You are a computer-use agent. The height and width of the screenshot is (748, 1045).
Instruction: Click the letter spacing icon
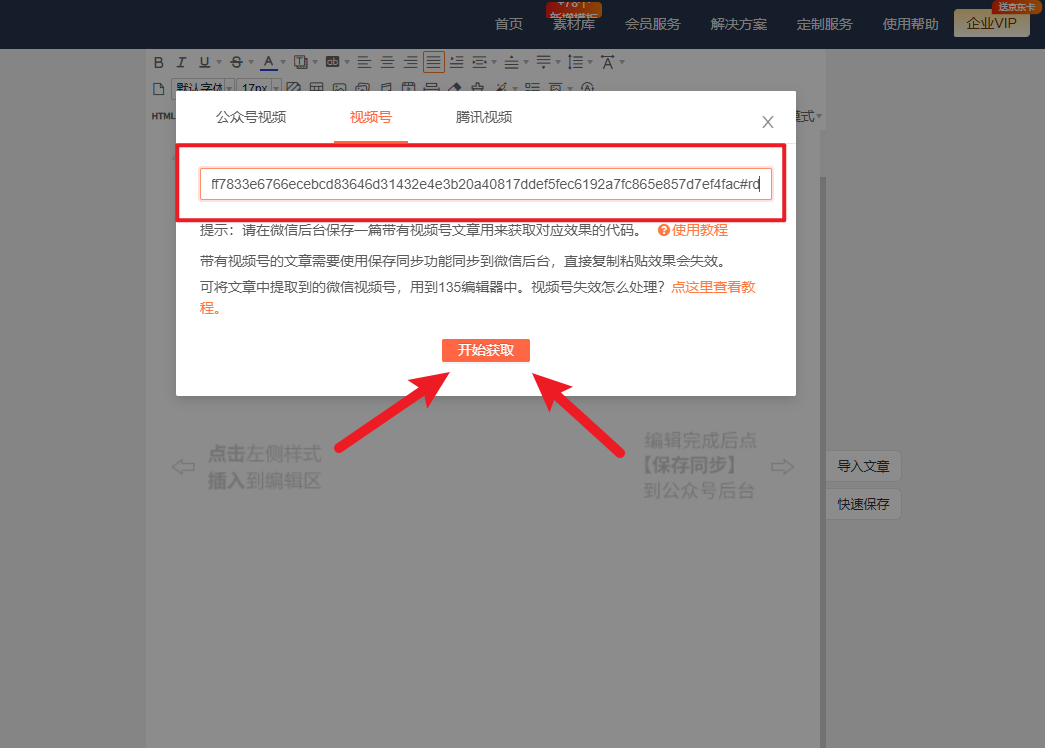(607, 62)
